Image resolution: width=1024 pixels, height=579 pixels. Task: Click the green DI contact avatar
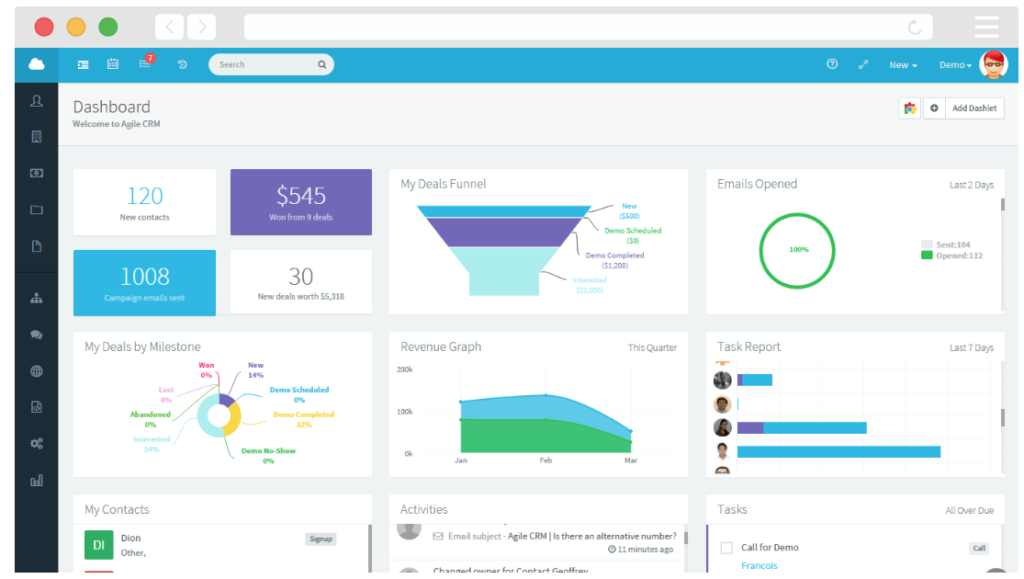click(x=99, y=545)
